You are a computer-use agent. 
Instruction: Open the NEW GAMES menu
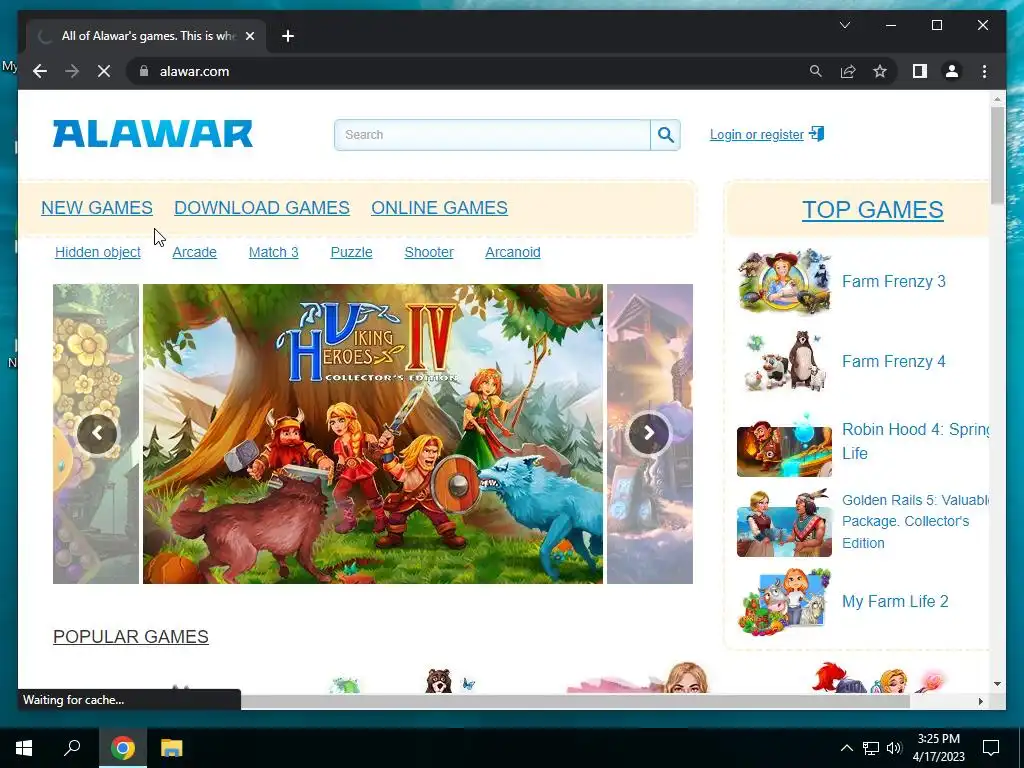(x=97, y=208)
